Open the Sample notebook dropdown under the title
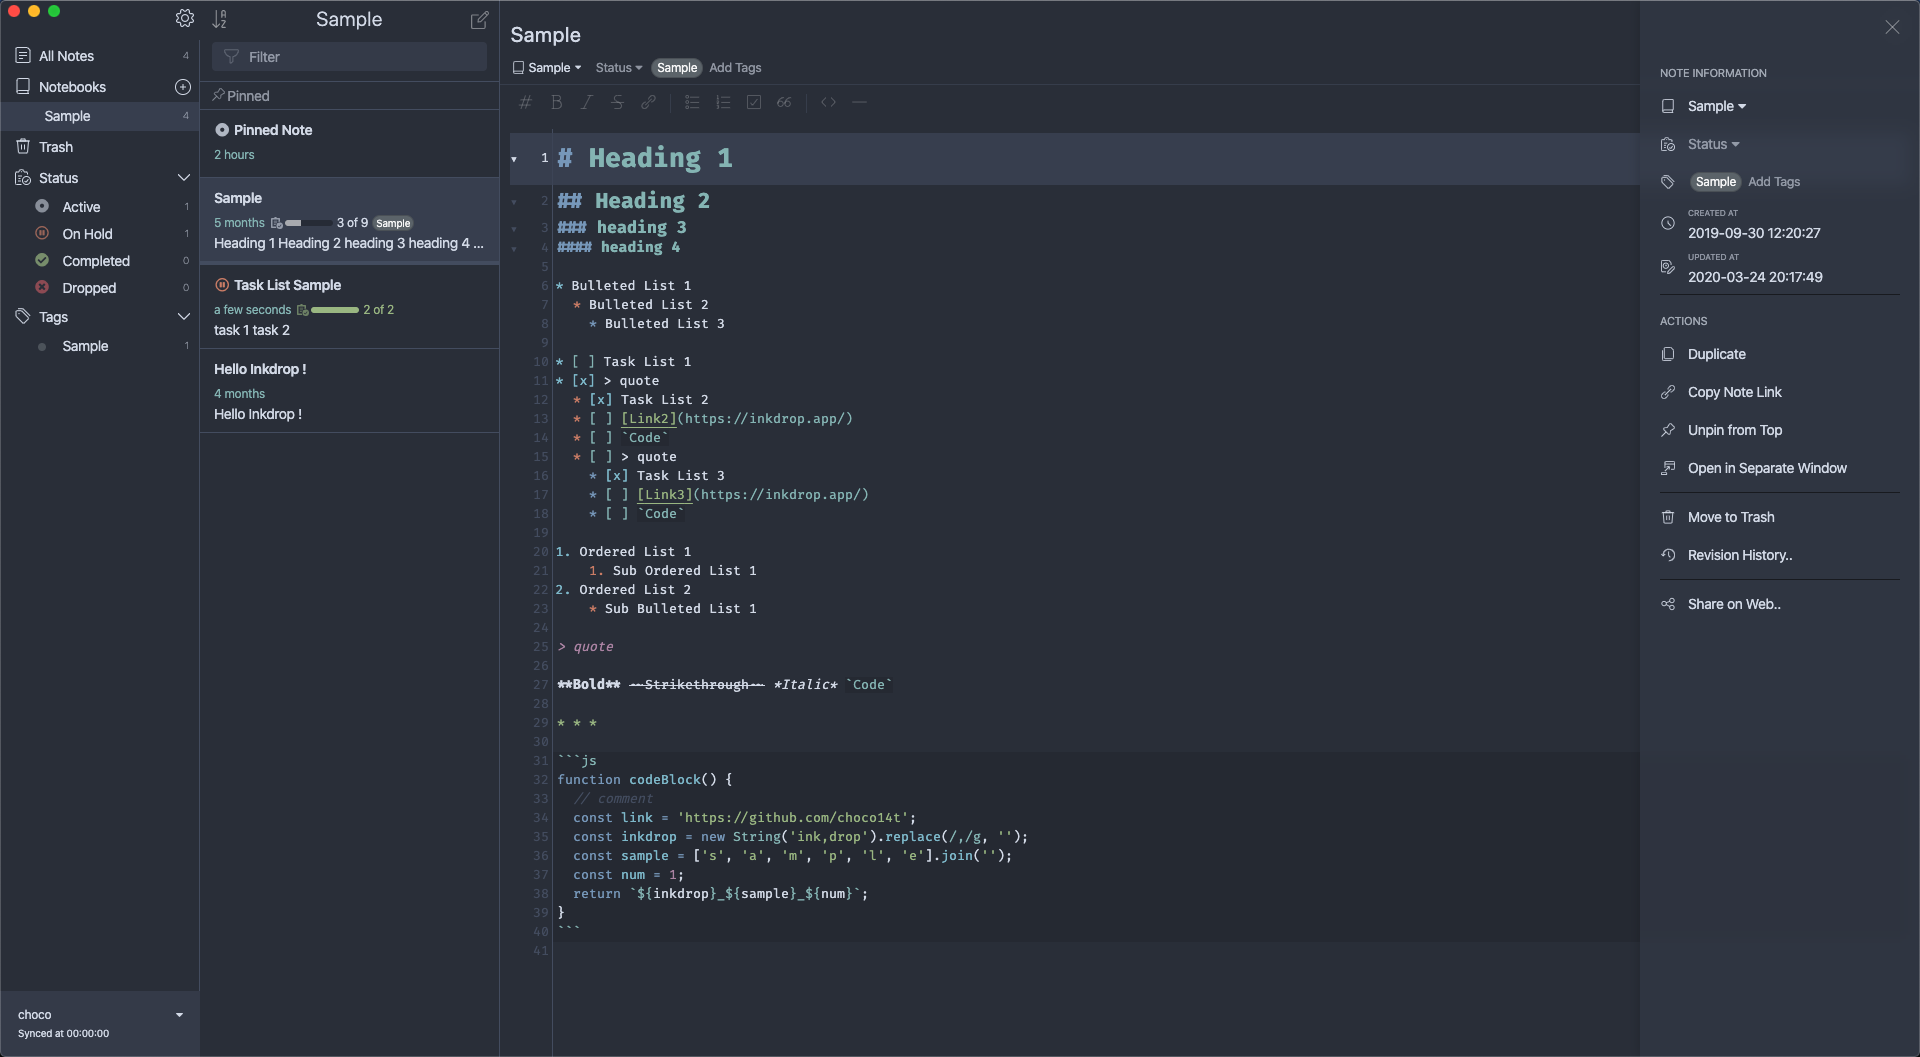Screen dimensions: 1920x1057 [x=547, y=68]
